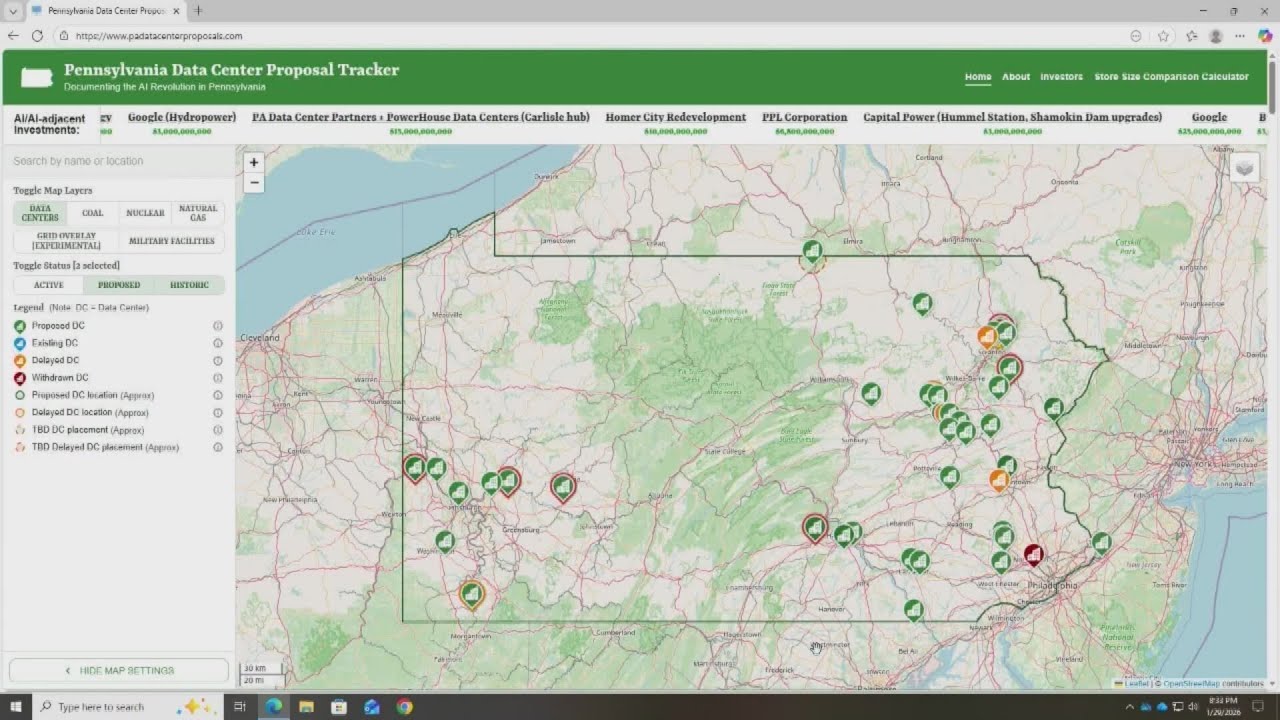Add page to favorites with star icon
The width and height of the screenshot is (1280, 720).
pyautogui.click(x=1163, y=35)
